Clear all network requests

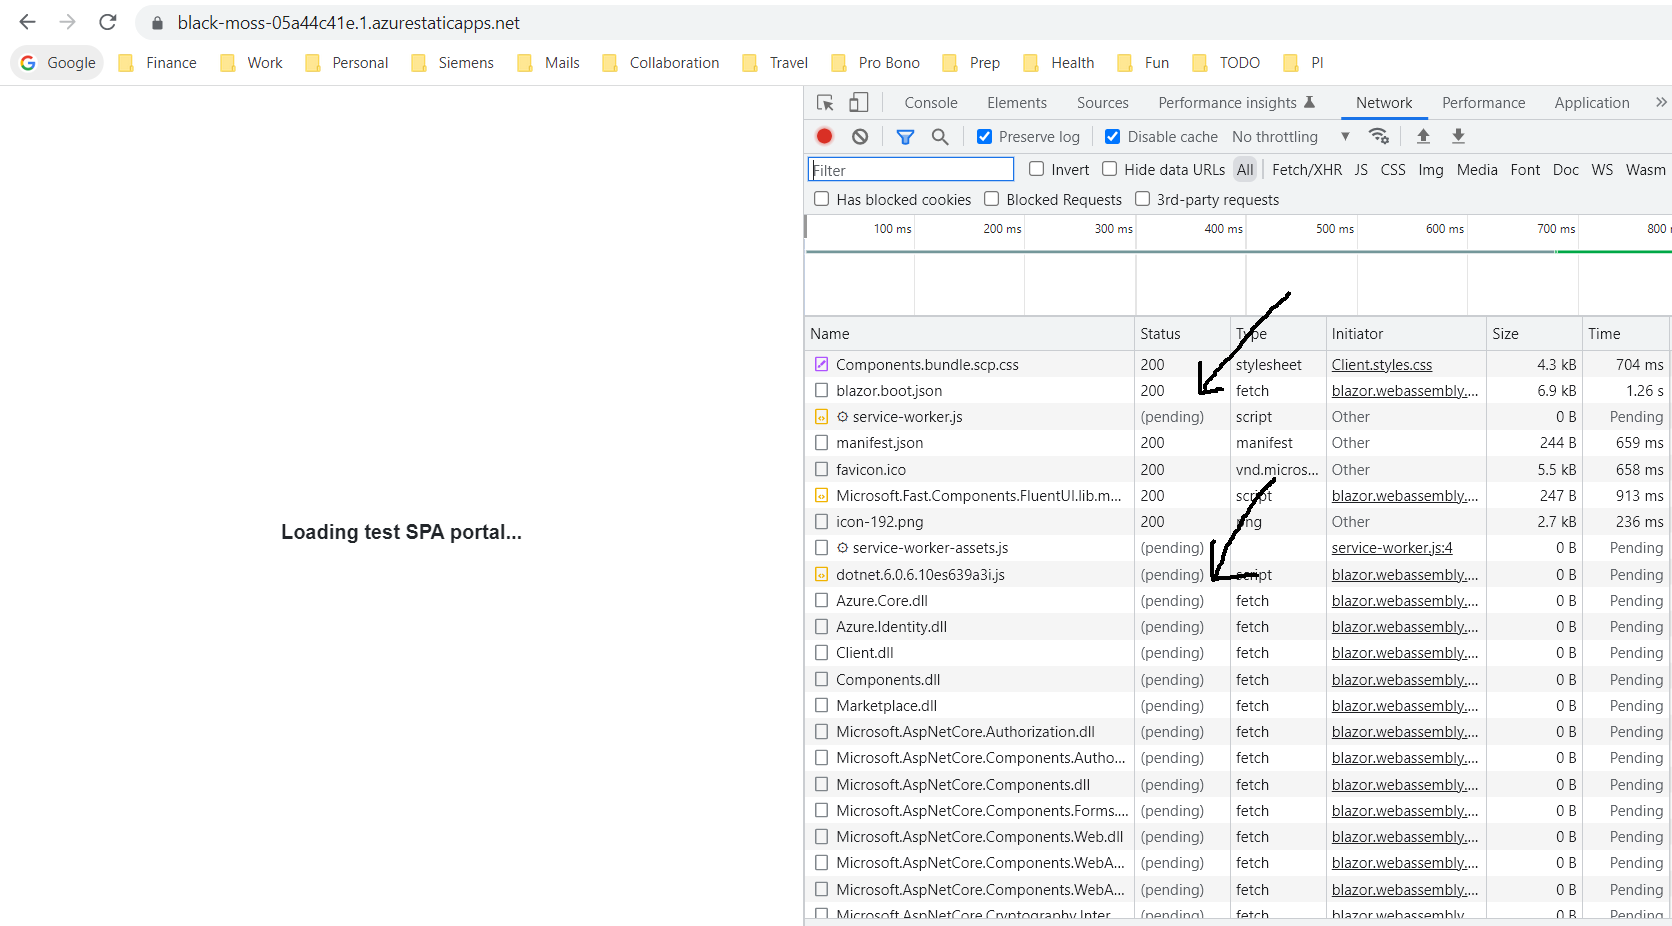point(860,136)
